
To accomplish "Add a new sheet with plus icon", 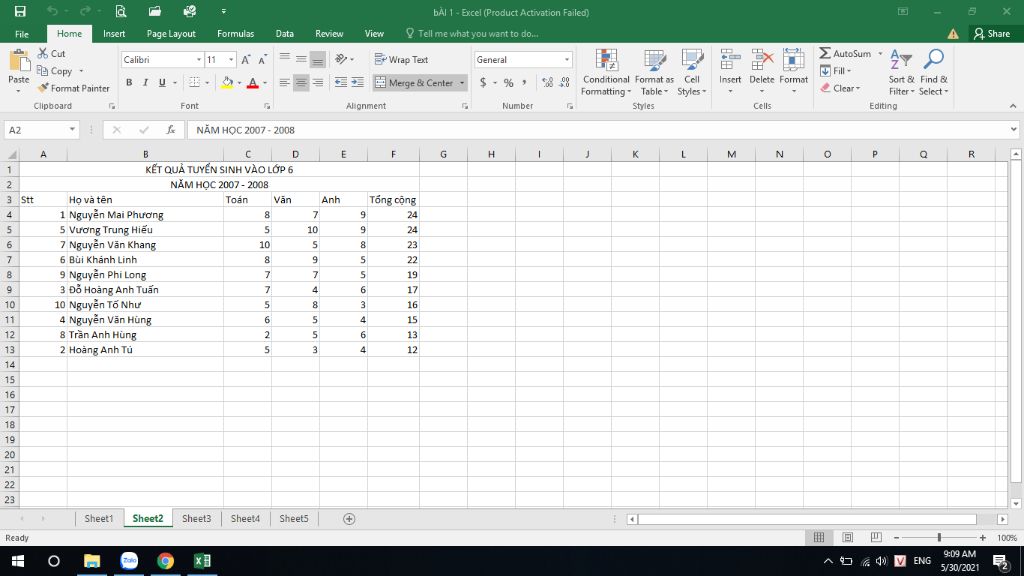I will tap(349, 519).
